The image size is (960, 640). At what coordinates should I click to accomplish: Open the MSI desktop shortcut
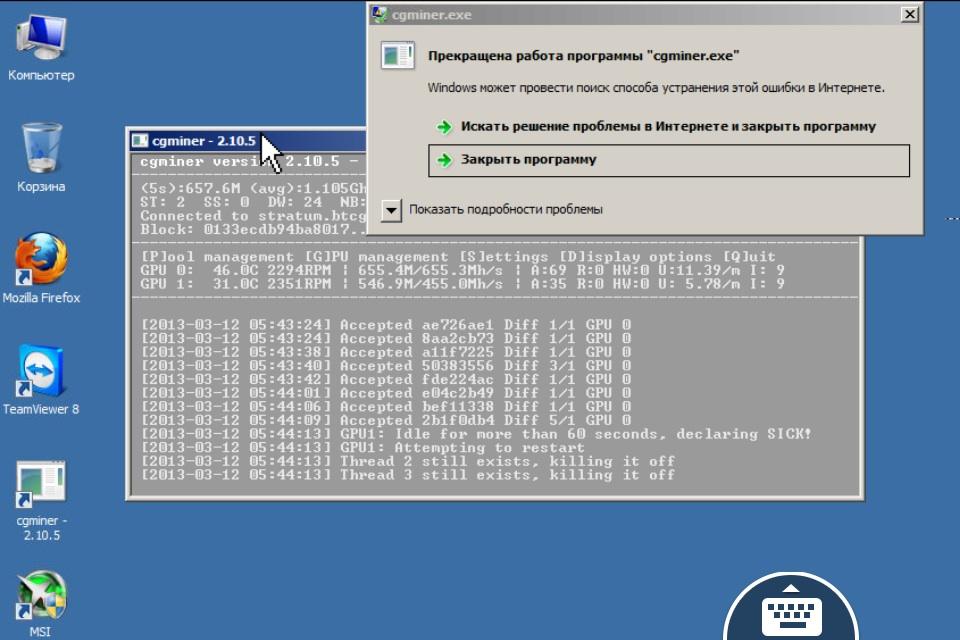pos(41,604)
